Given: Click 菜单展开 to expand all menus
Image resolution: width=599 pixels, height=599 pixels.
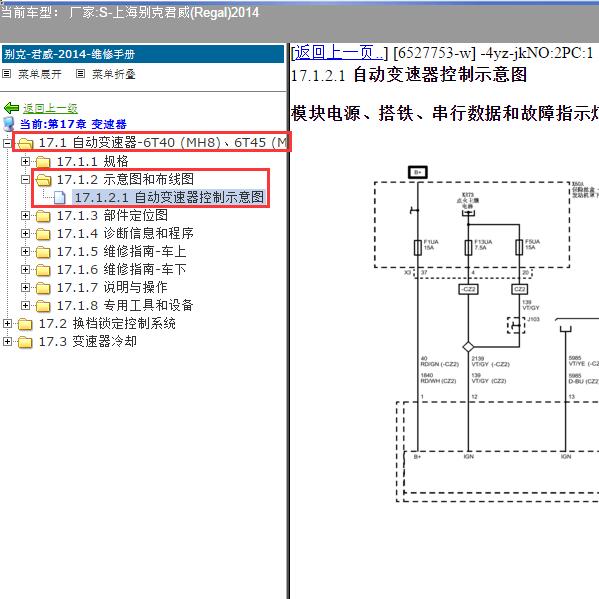Looking at the screenshot, I should (40, 74).
